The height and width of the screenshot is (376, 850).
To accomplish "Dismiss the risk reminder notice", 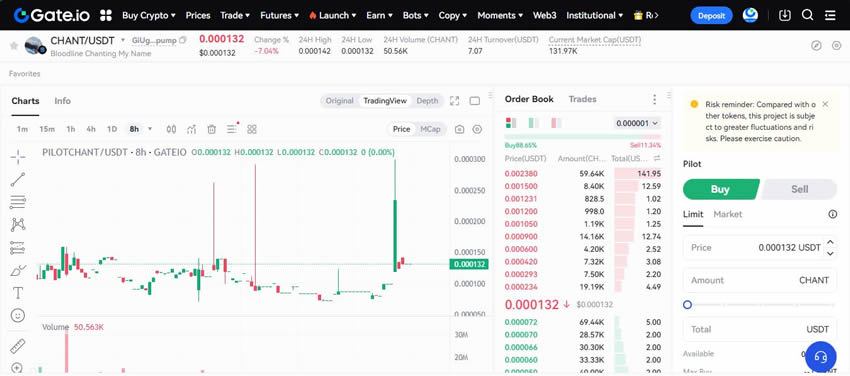I will coord(825,103).
